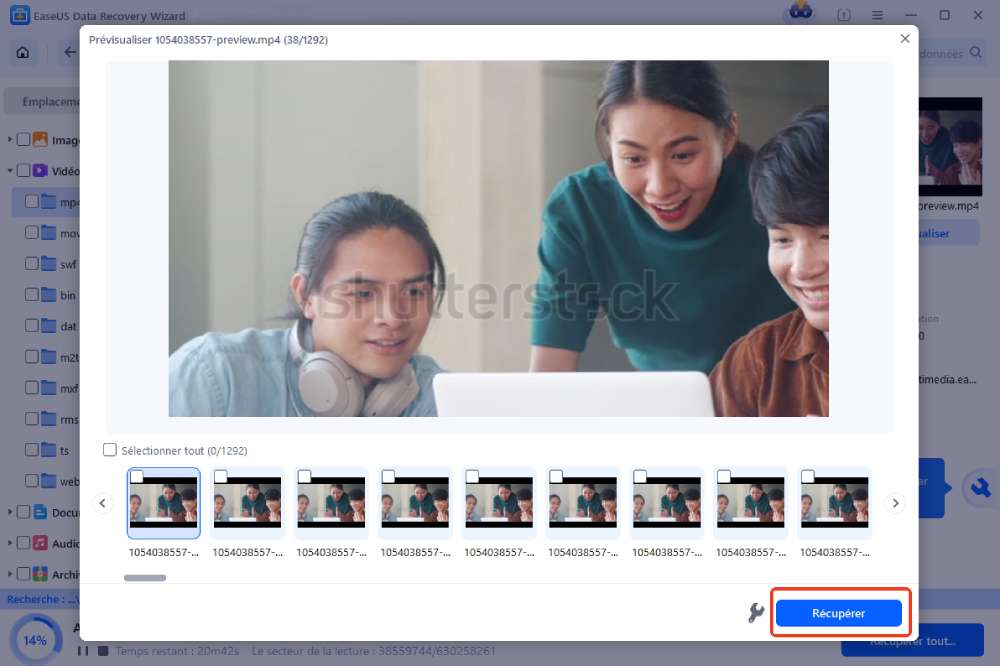The height and width of the screenshot is (666, 1000).
Task: Click the thumbnail strip horizontal scrollbar
Action: [x=145, y=578]
